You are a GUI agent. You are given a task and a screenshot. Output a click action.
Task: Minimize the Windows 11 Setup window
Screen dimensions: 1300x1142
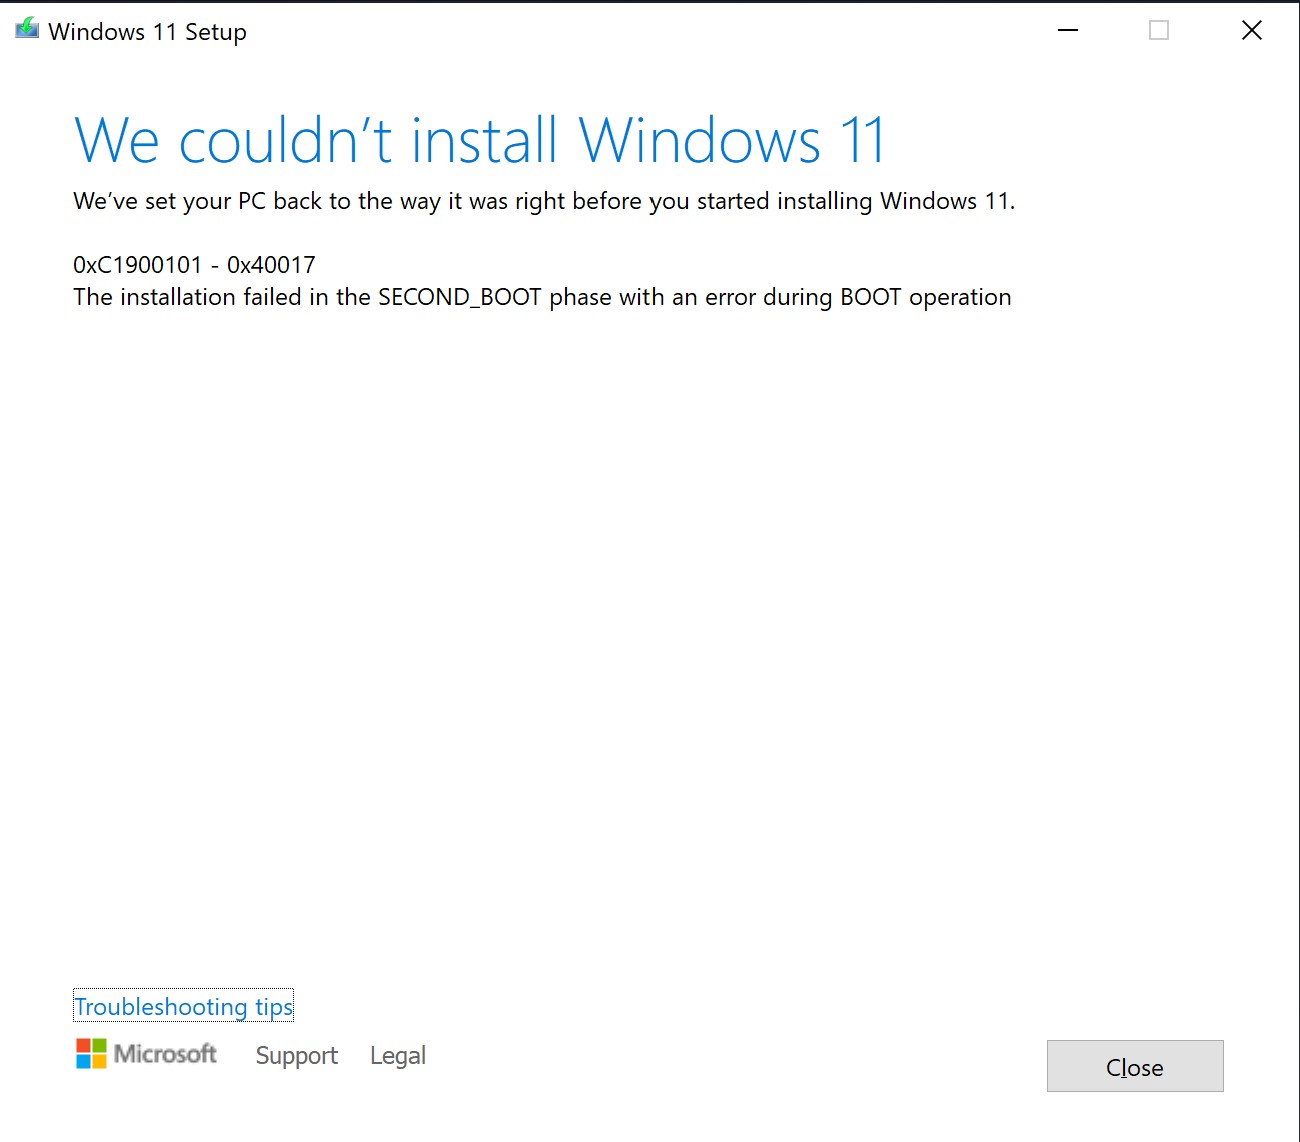pyautogui.click(x=1068, y=30)
